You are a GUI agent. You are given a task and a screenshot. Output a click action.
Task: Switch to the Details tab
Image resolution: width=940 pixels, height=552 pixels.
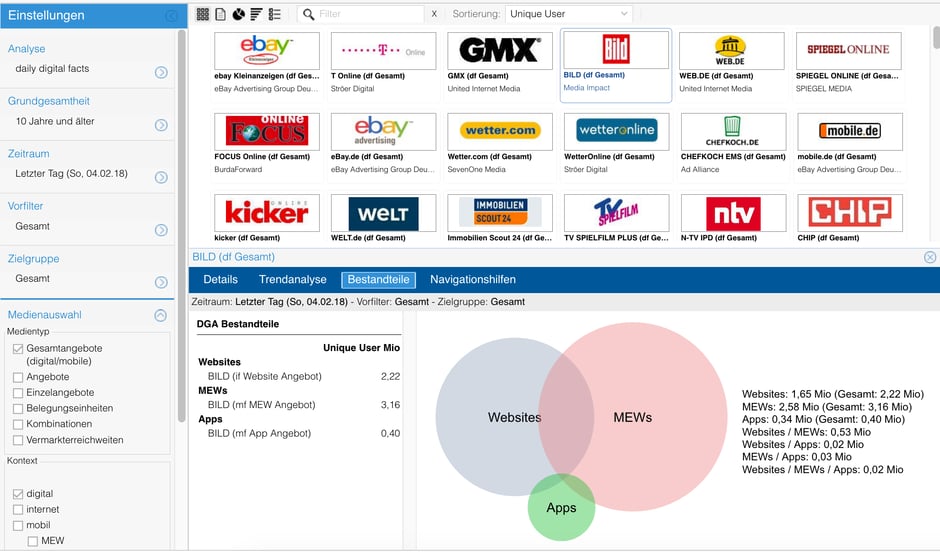click(221, 280)
